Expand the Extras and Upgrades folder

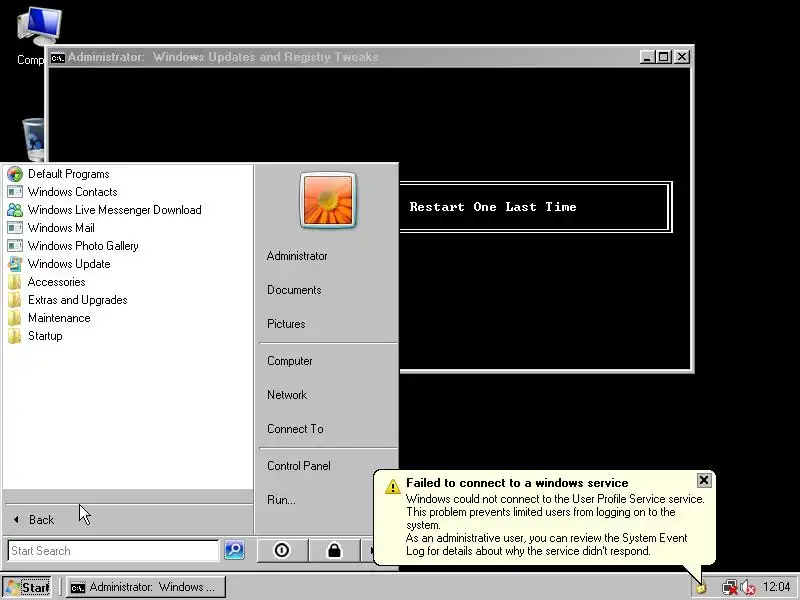(78, 300)
